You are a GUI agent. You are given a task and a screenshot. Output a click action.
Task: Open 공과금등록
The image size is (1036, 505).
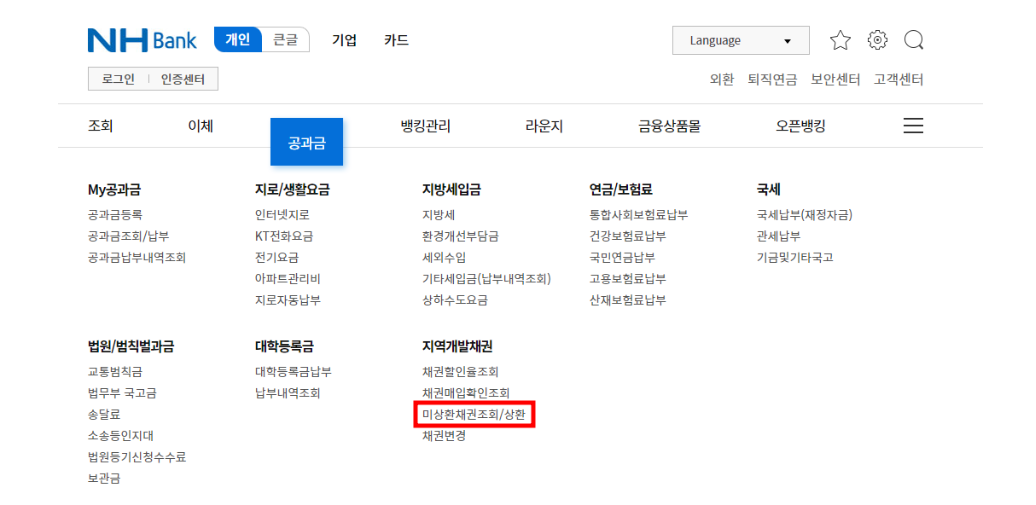point(115,215)
